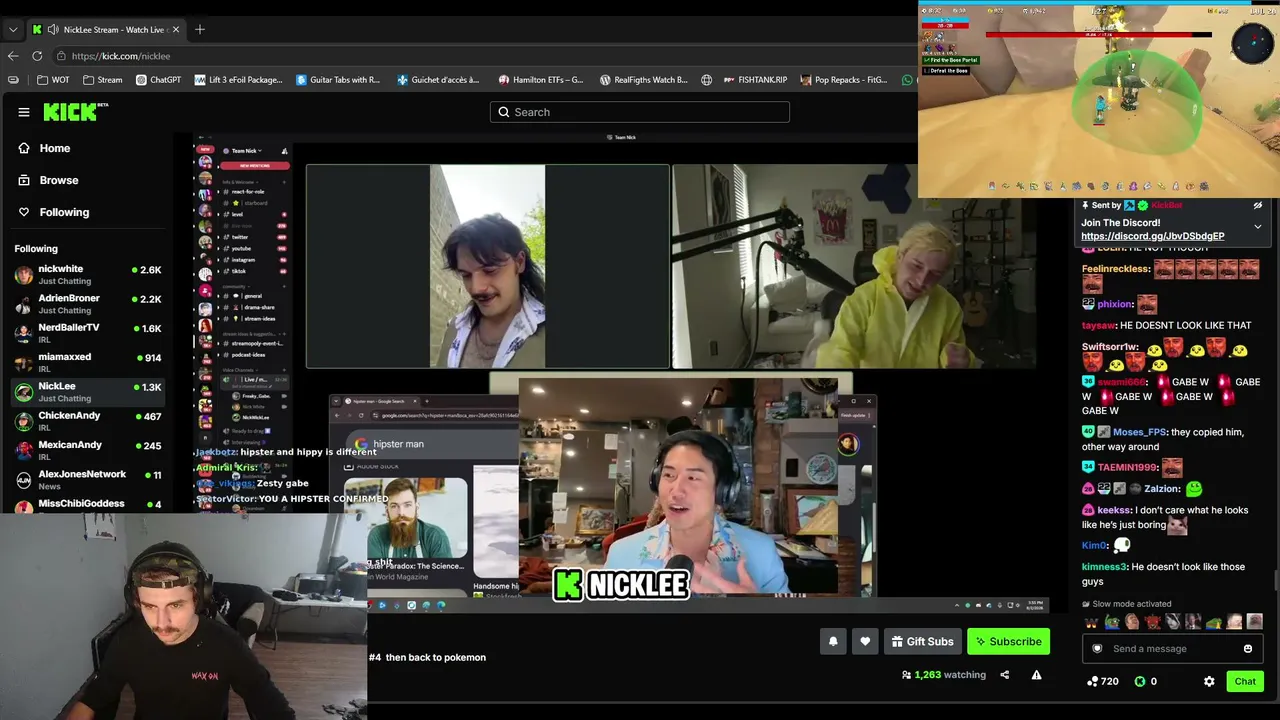Open the Discord invite link in the pinned message
The image size is (1280, 720).
1152,236
